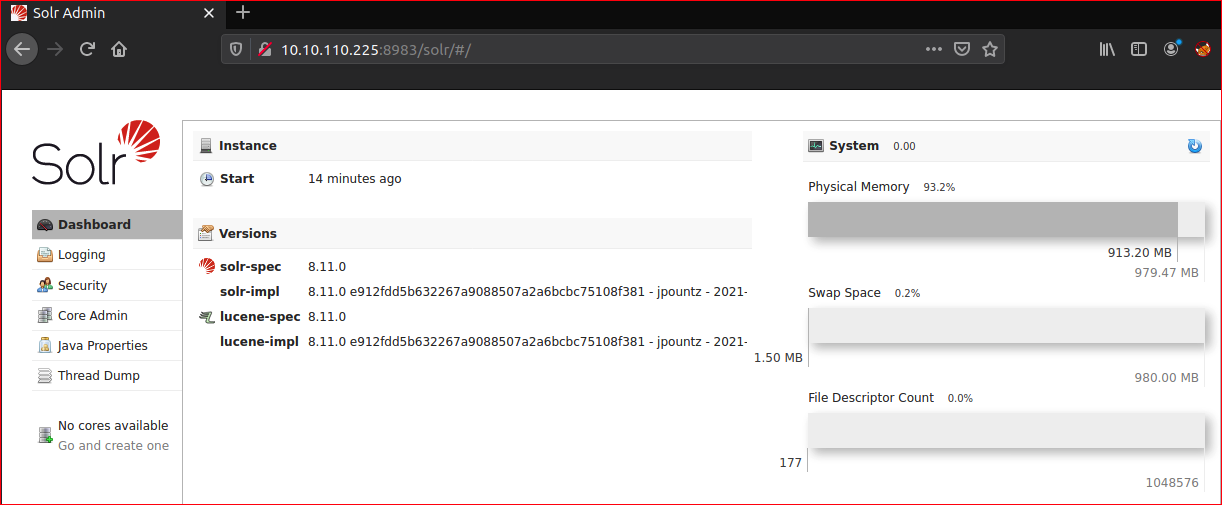Screen dimensions: 1222x505
Task: Toggle the browser sidebar view
Action: (x=1138, y=49)
